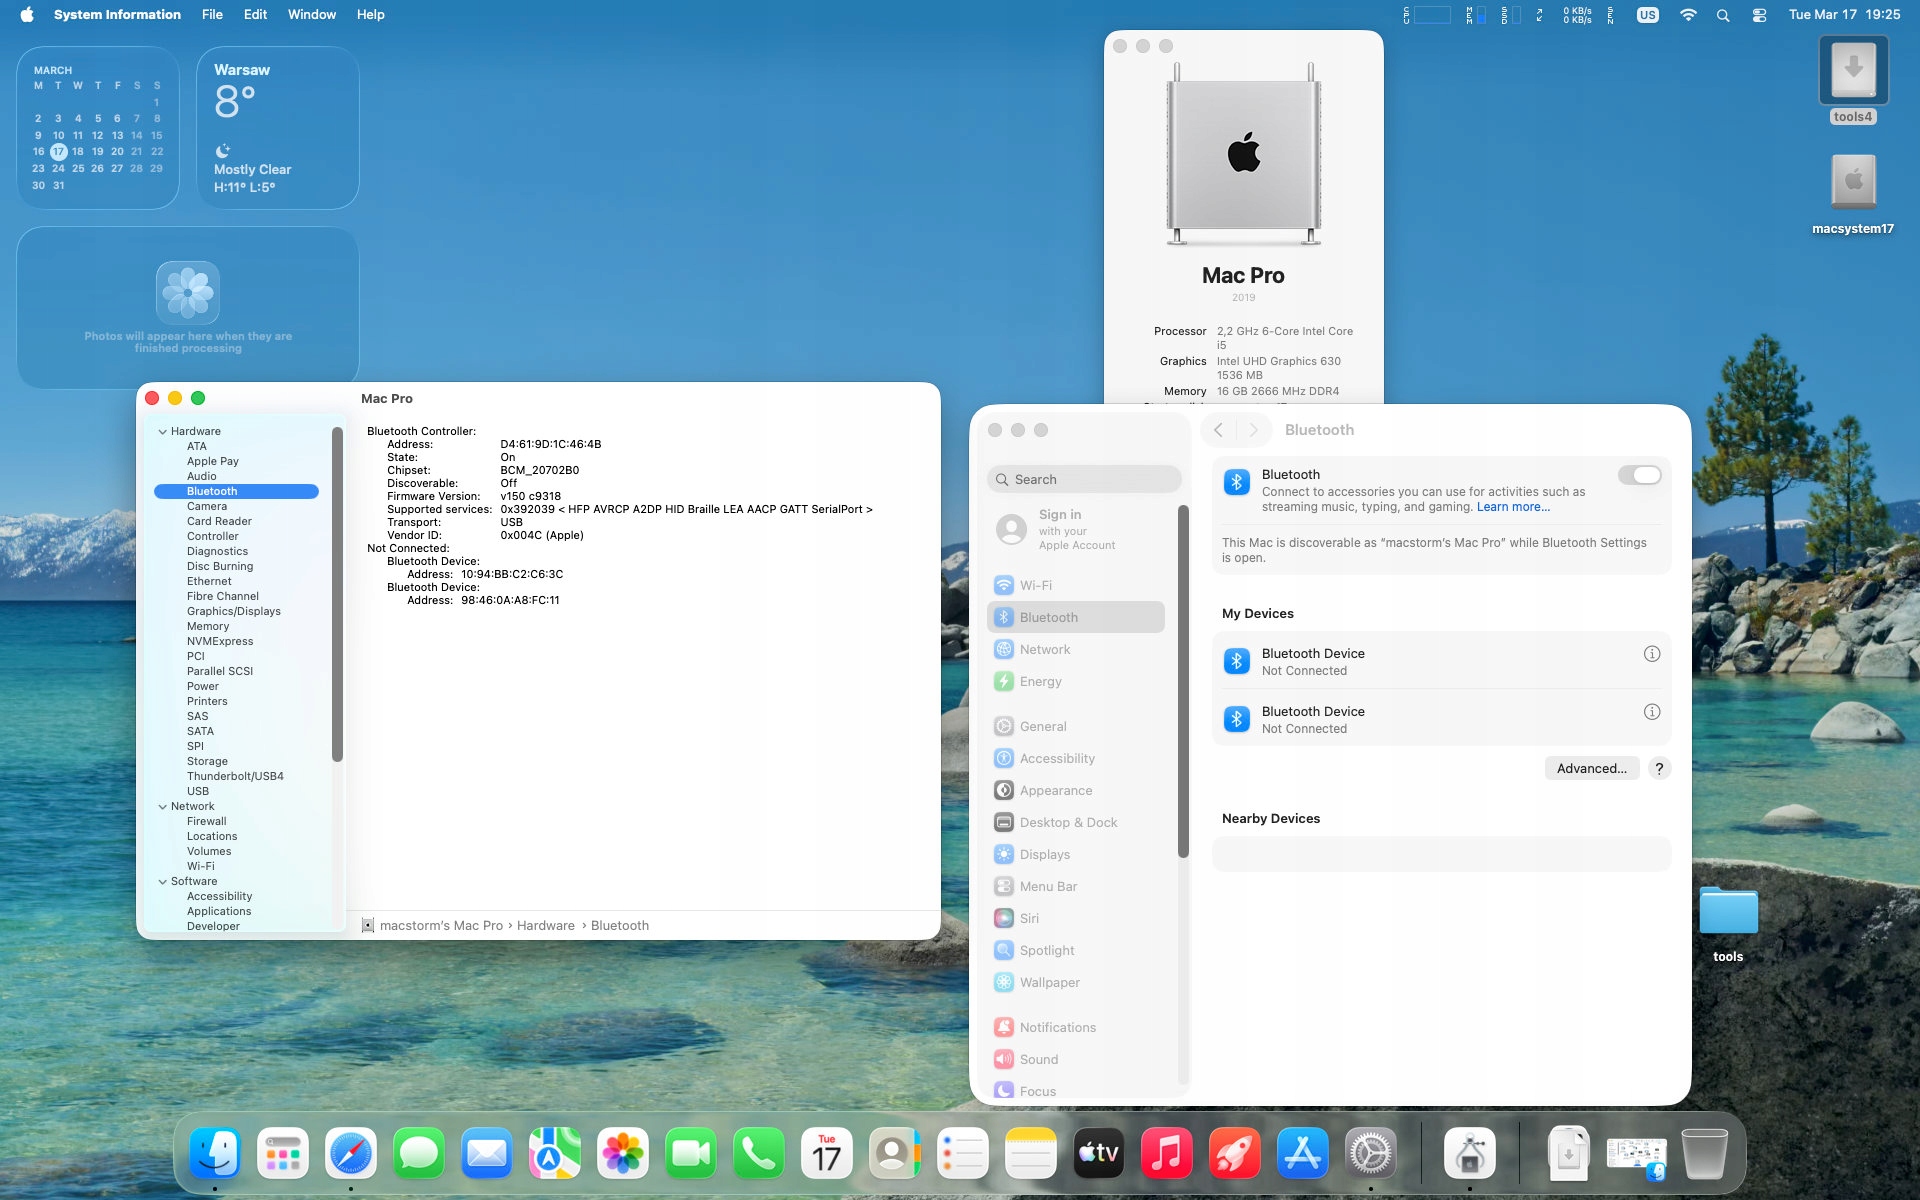Select Thunderbolt/USB4 in hardware list
Screen dimensions: 1920x1200
point(235,776)
